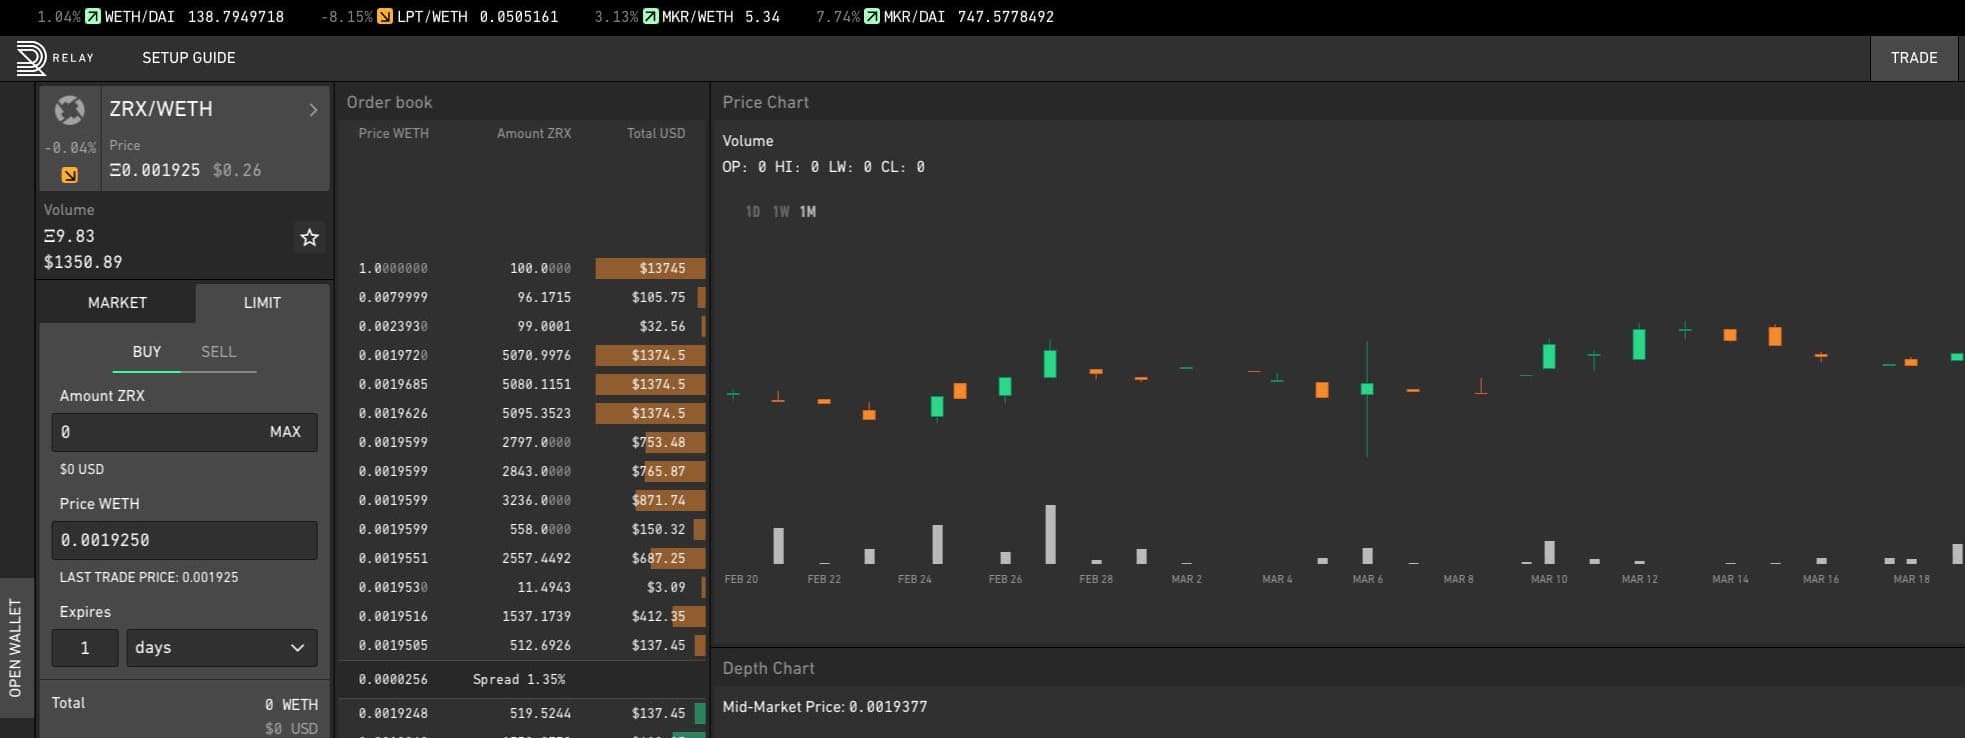
Task: Select the BUY tab
Action: coord(147,352)
